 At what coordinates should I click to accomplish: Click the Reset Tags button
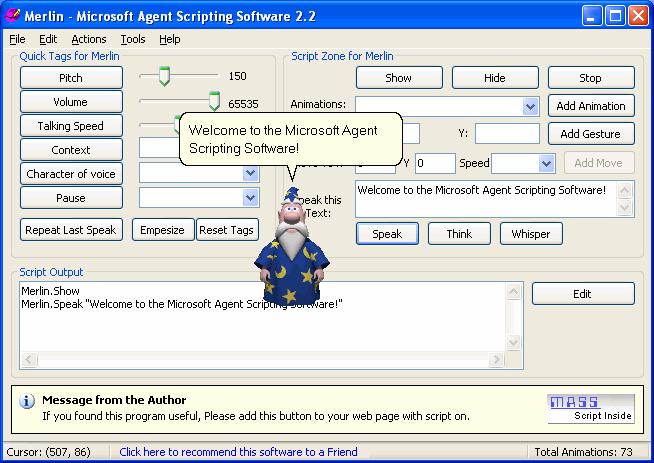point(227,230)
